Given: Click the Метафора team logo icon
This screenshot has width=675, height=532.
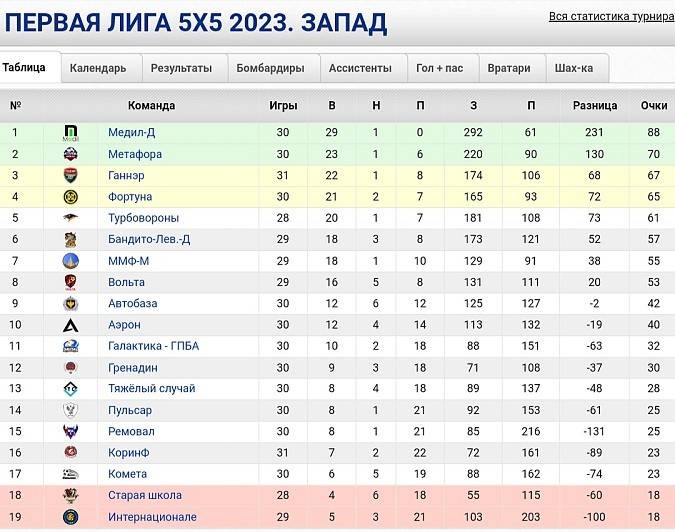Looking at the screenshot, I should [x=71, y=154].
